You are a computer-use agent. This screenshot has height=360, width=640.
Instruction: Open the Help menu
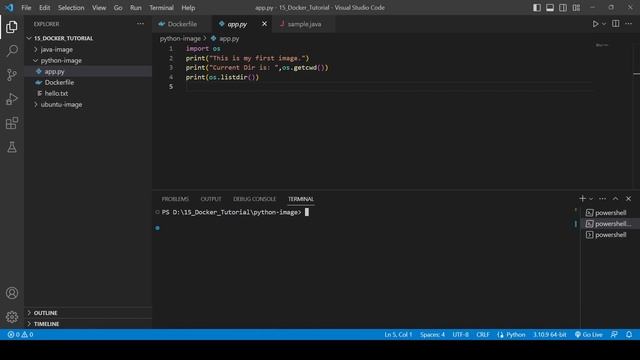click(188, 8)
